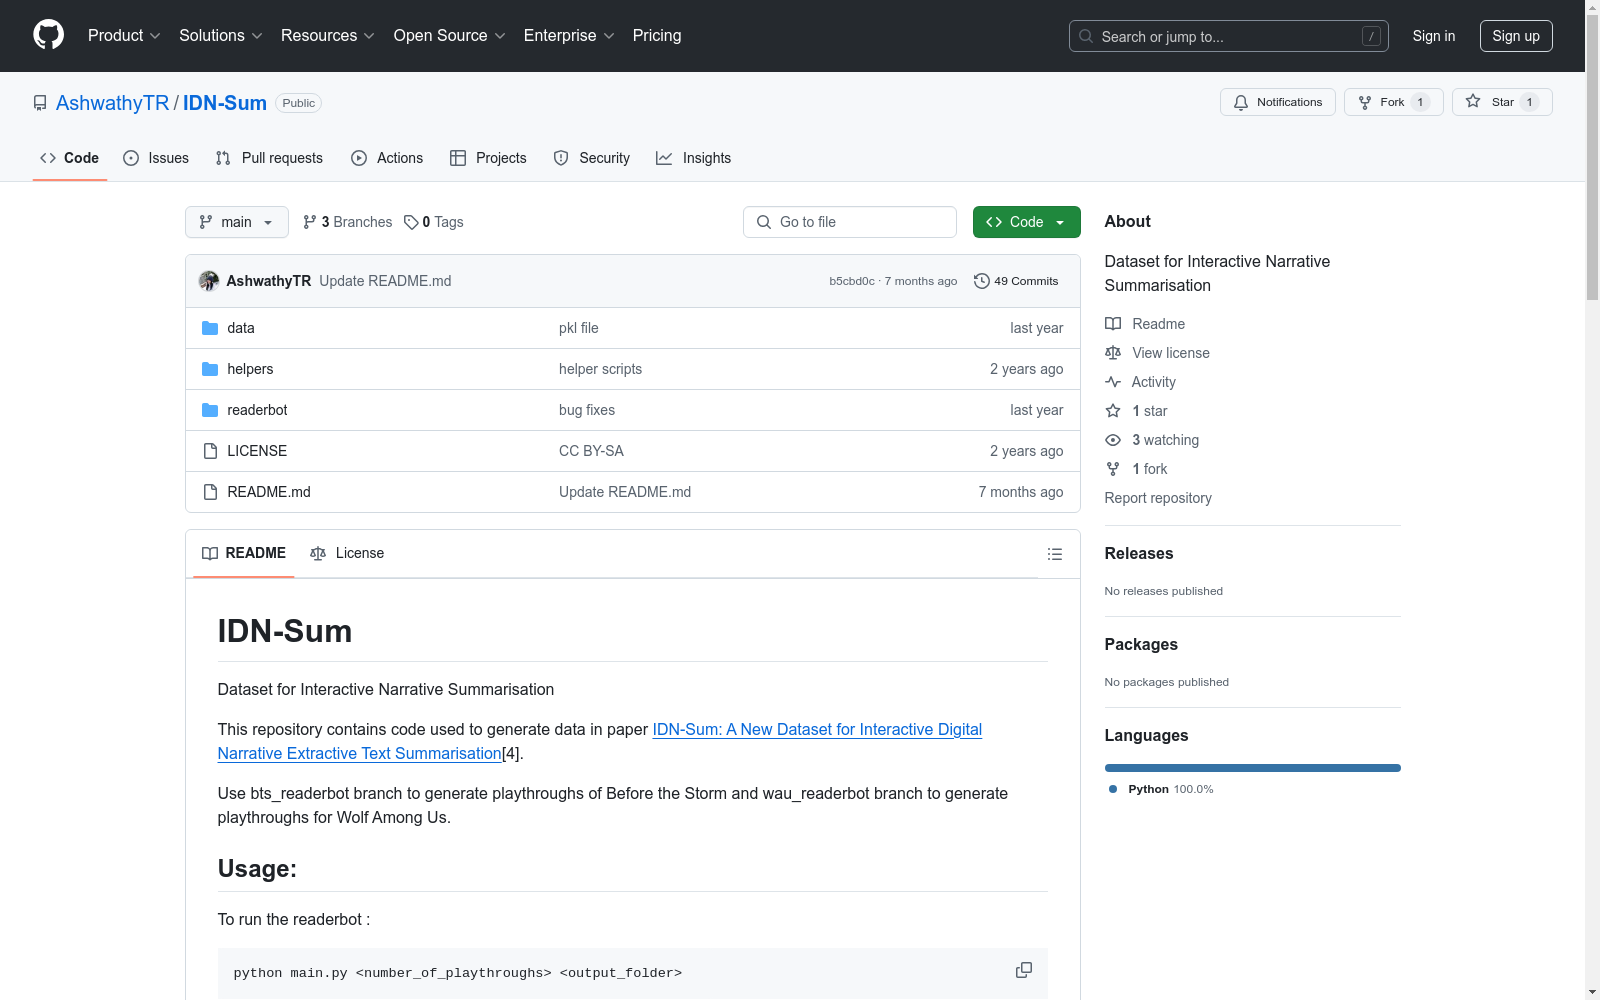The width and height of the screenshot is (1600, 1000).
Task: Click the Search or jump to field
Action: coord(1229,36)
